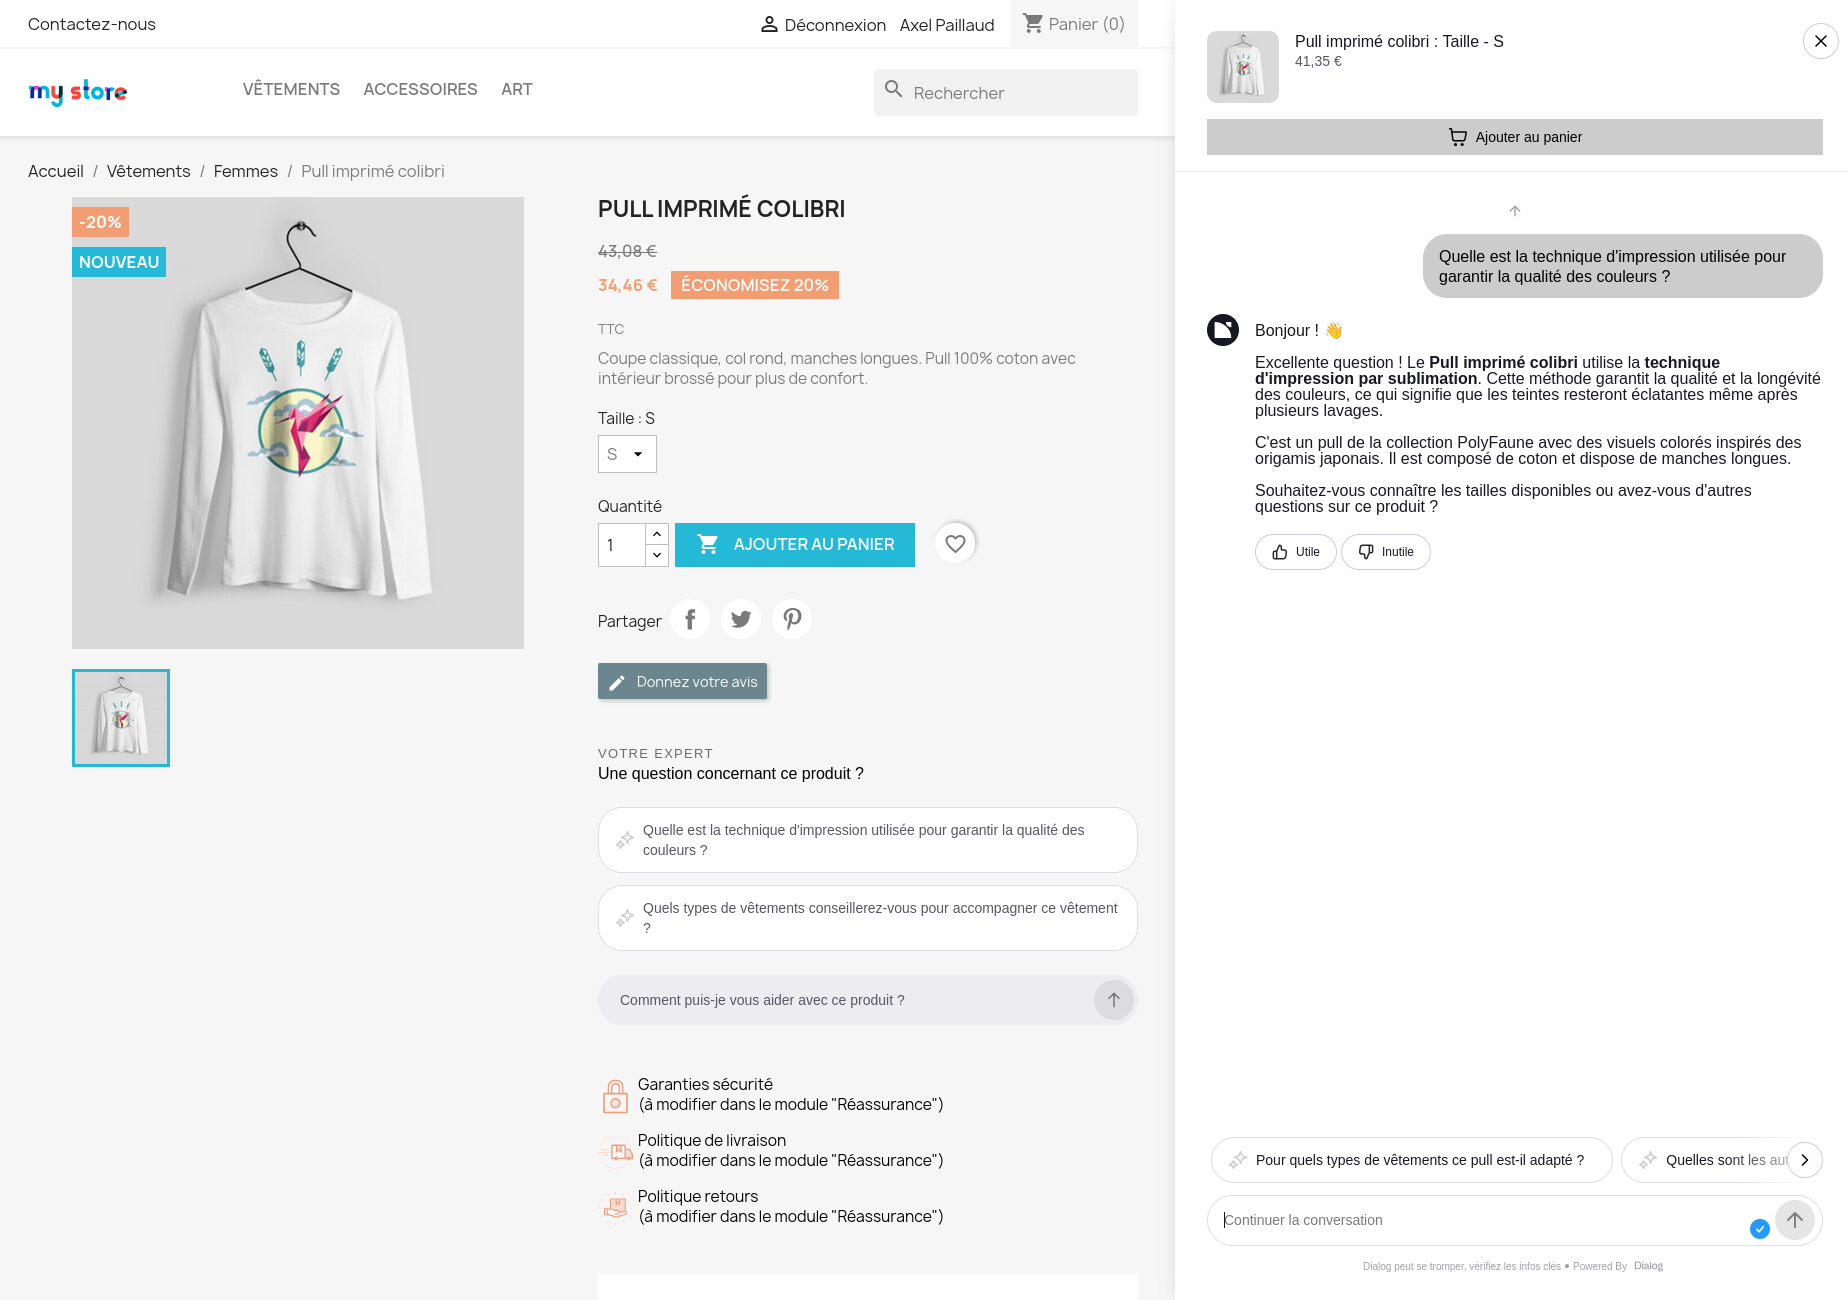
Task: Send message with the arrow send control
Action: pos(1795,1220)
